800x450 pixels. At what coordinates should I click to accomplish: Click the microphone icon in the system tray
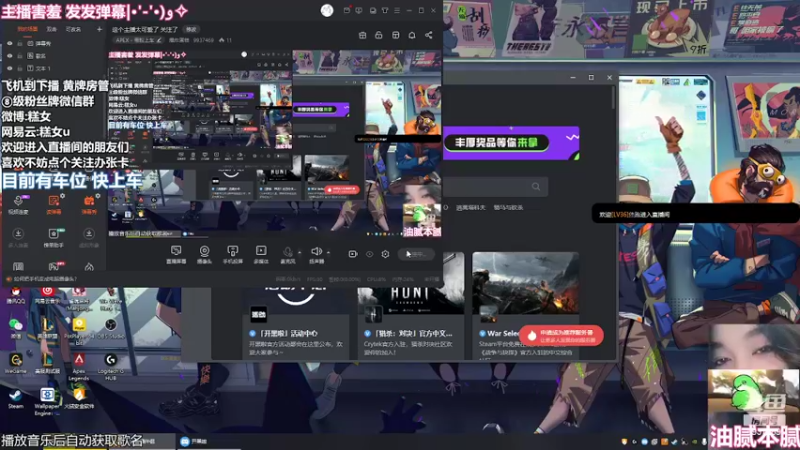click(x=704, y=442)
